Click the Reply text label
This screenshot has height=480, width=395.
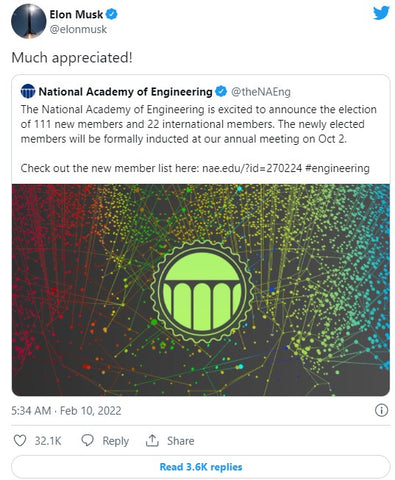pyautogui.click(x=115, y=441)
